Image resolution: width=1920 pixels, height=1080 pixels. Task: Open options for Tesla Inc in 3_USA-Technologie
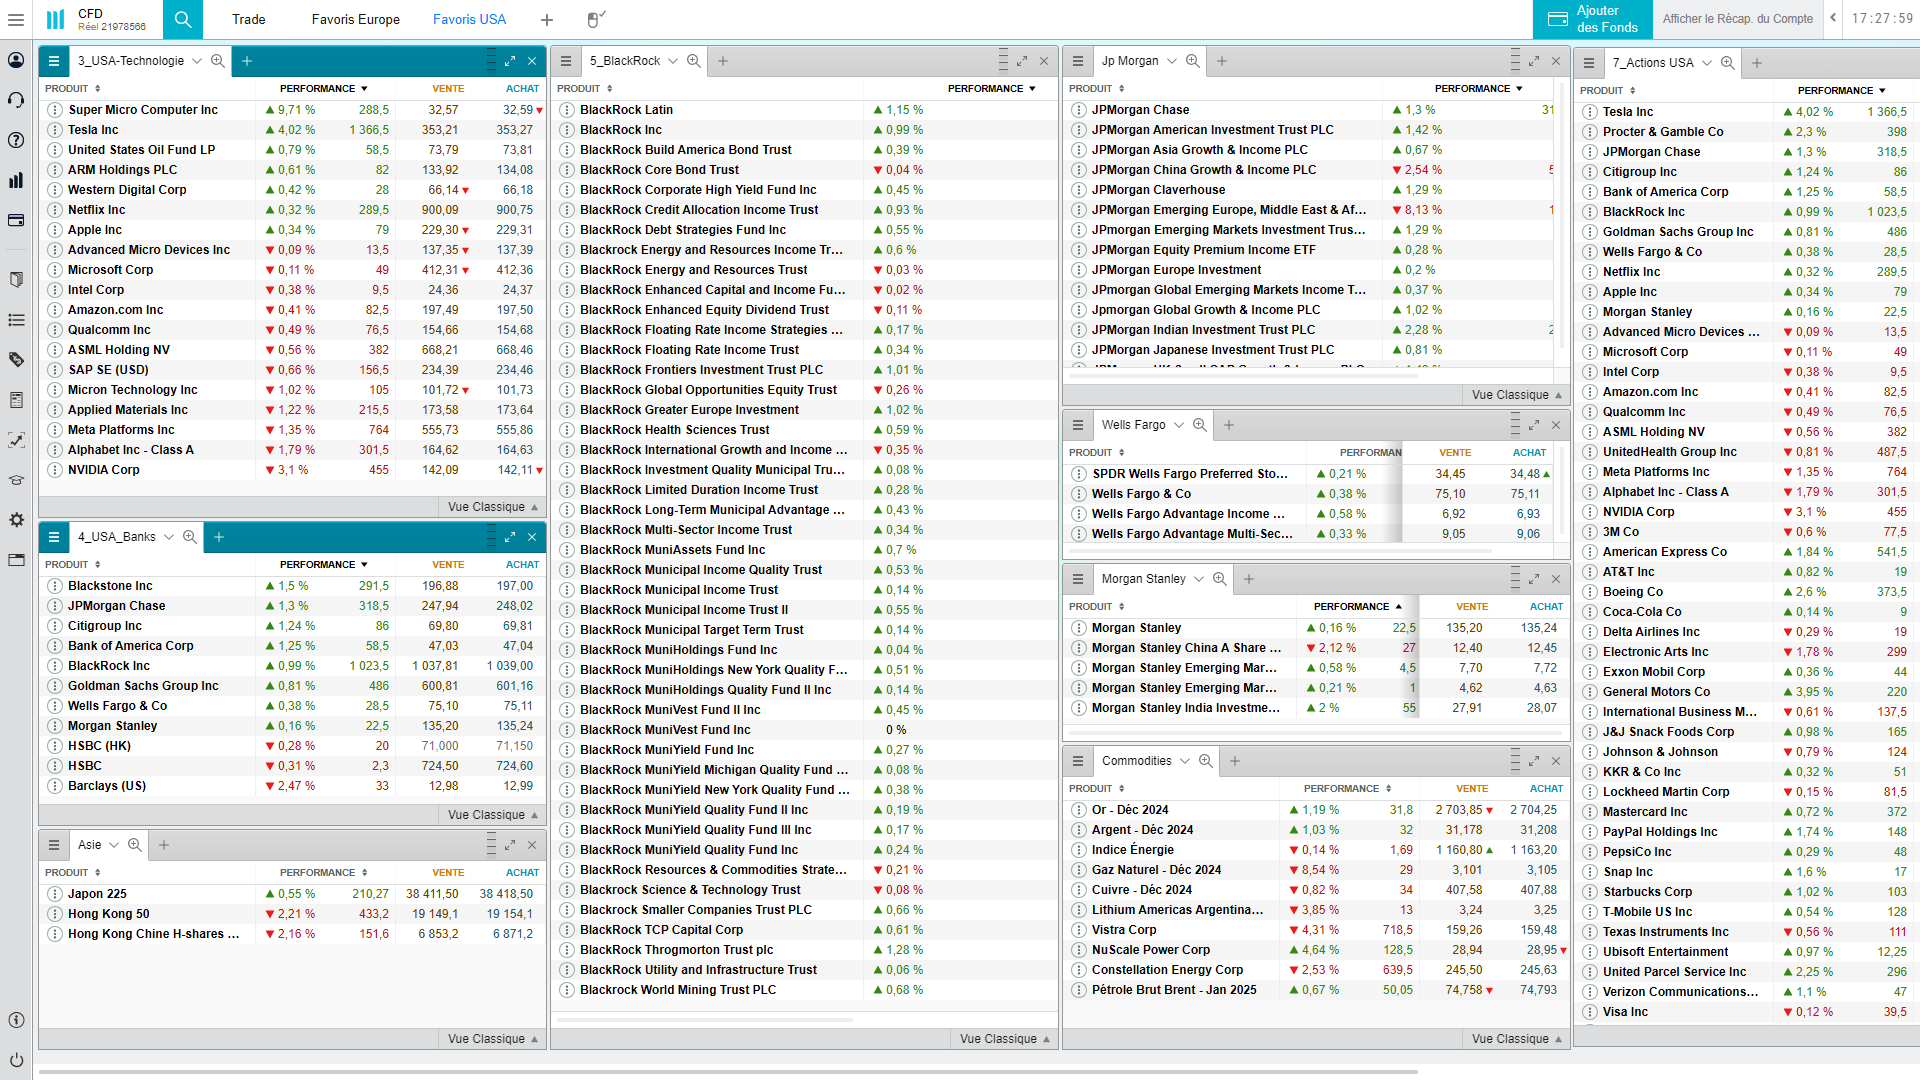click(x=56, y=130)
